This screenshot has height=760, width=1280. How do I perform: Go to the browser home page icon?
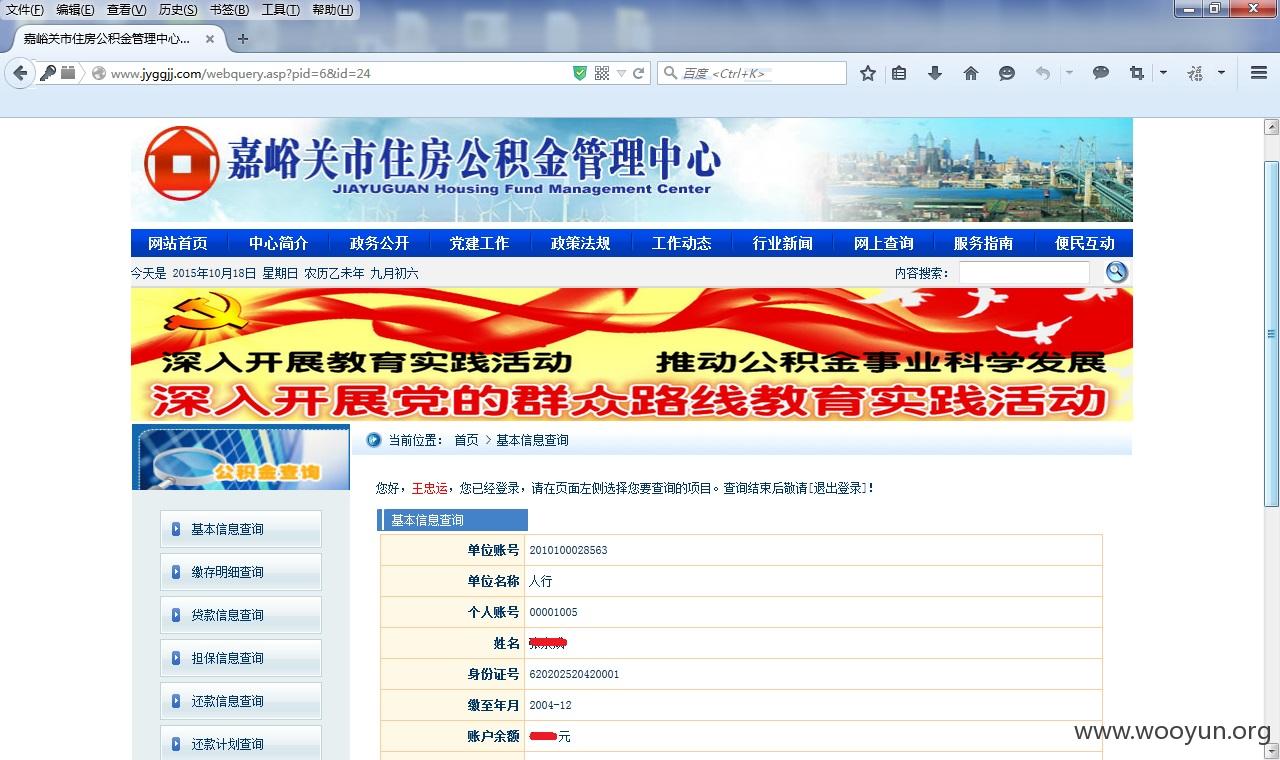coord(971,73)
